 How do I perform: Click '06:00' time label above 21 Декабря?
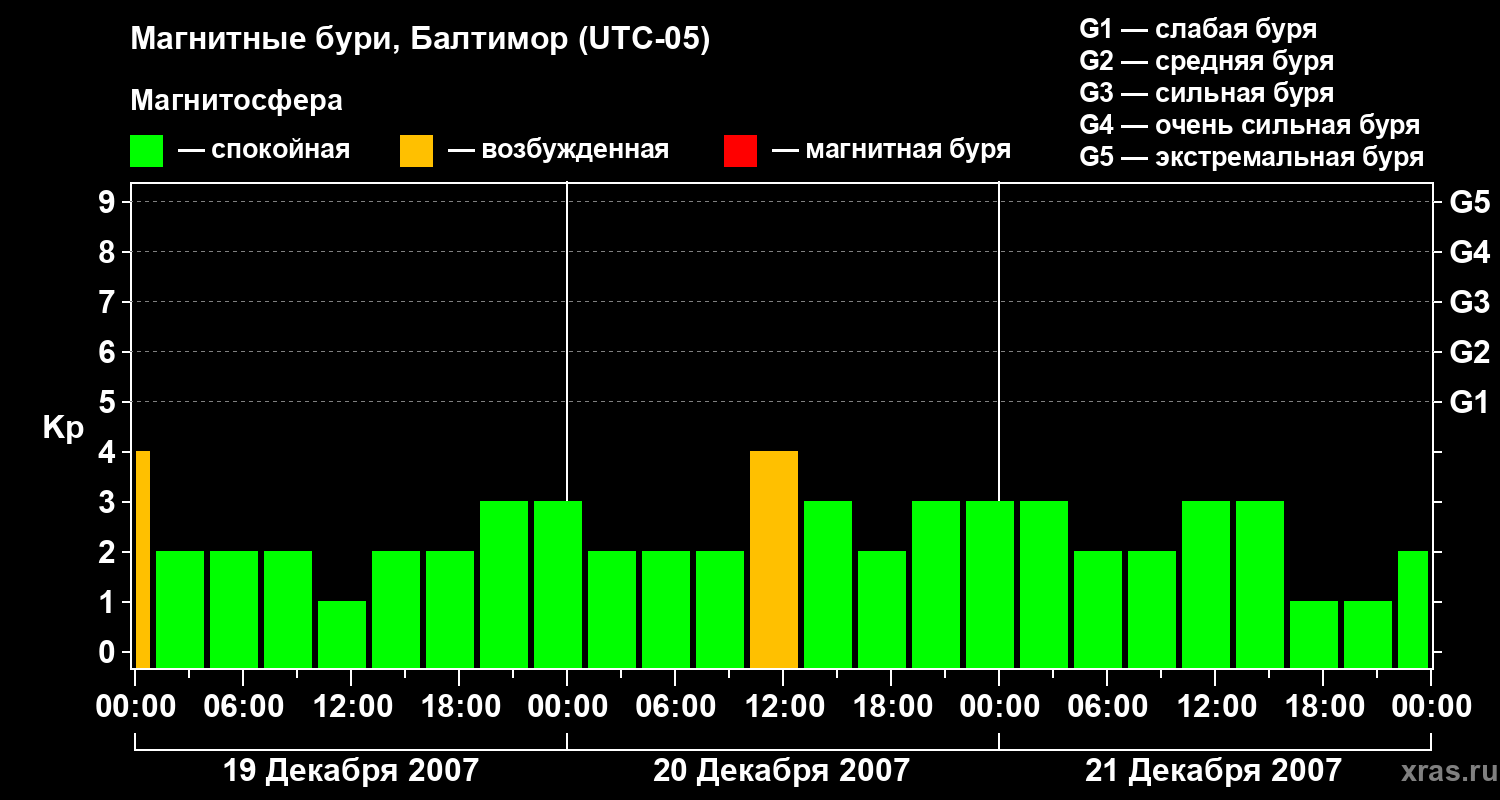pyautogui.click(x=1107, y=707)
